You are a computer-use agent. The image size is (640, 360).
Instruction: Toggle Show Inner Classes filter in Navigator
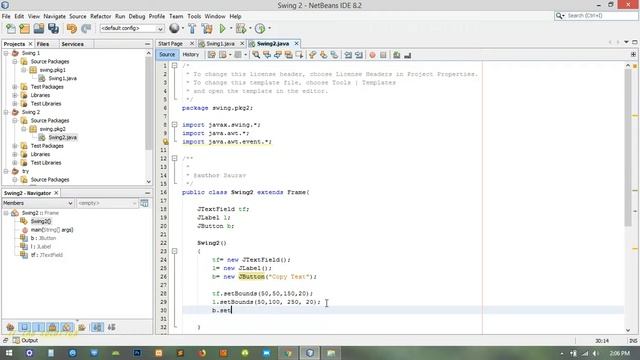(x=67, y=327)
